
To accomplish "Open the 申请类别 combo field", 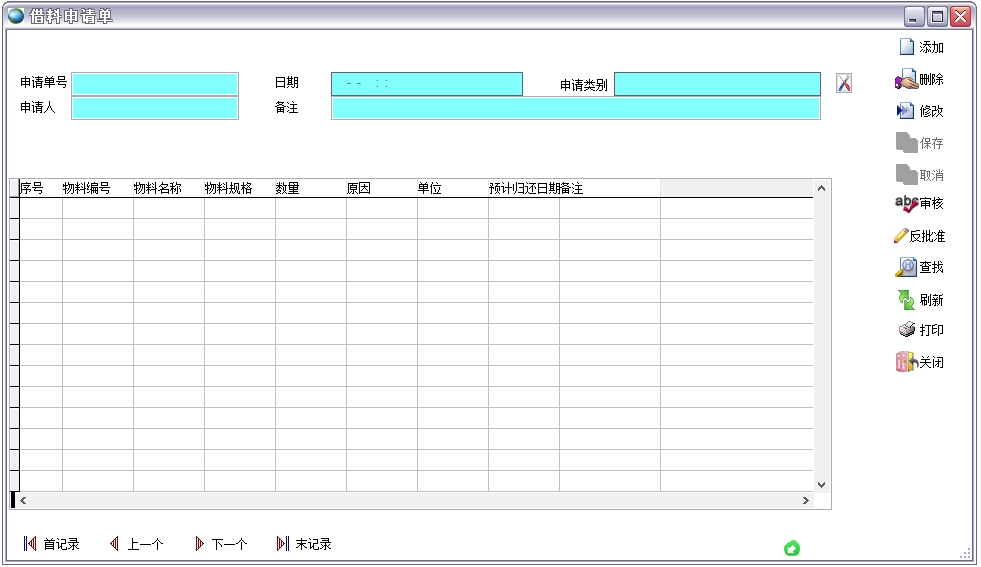I will coord(717,84).
